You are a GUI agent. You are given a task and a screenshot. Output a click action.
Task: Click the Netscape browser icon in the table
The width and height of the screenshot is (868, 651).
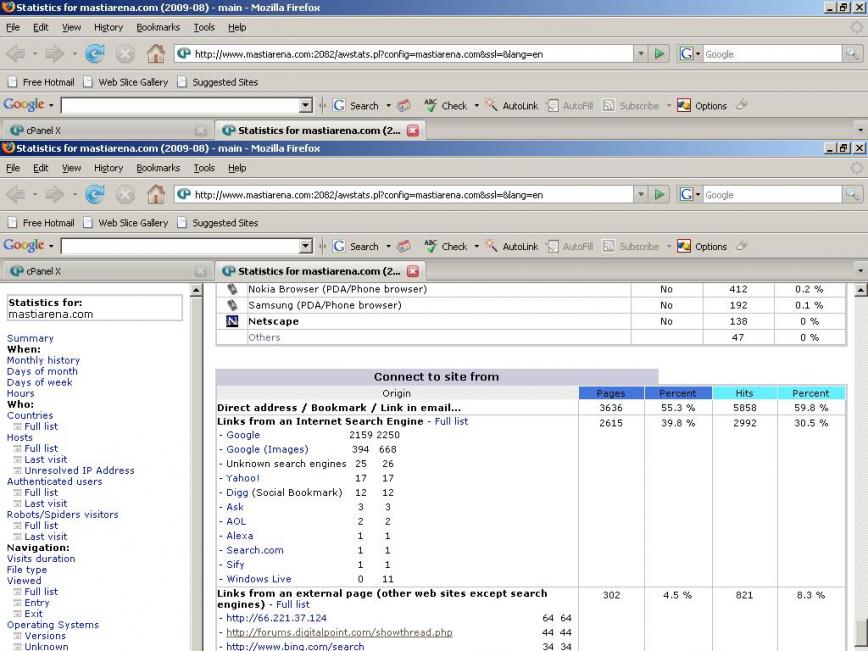point(232,322)
